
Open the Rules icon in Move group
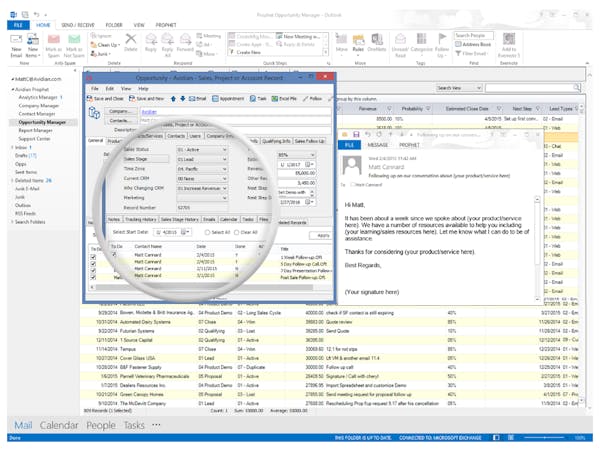tap(358, 43)
